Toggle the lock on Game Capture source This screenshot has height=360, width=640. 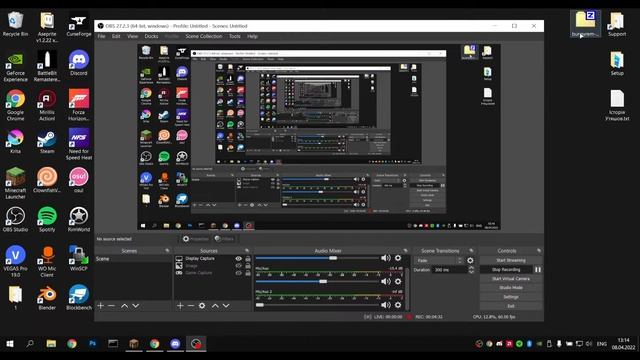[248, 273]
